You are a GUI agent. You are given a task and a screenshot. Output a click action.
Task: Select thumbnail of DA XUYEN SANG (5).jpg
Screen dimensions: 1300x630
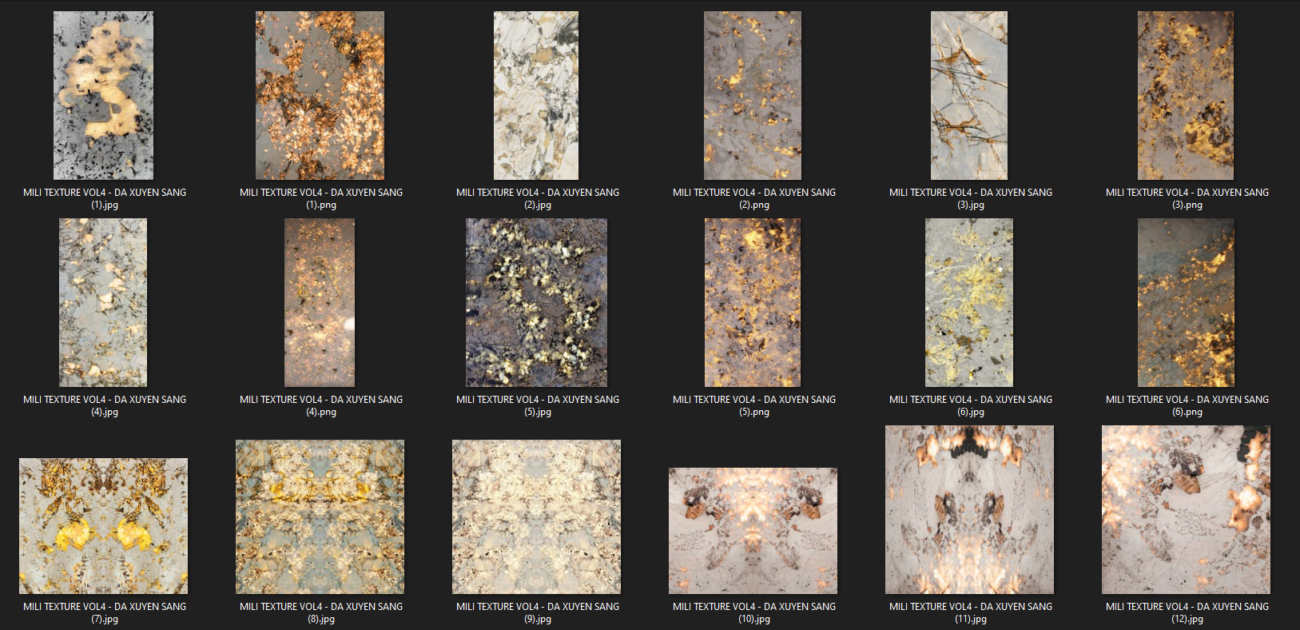(536, 303)
